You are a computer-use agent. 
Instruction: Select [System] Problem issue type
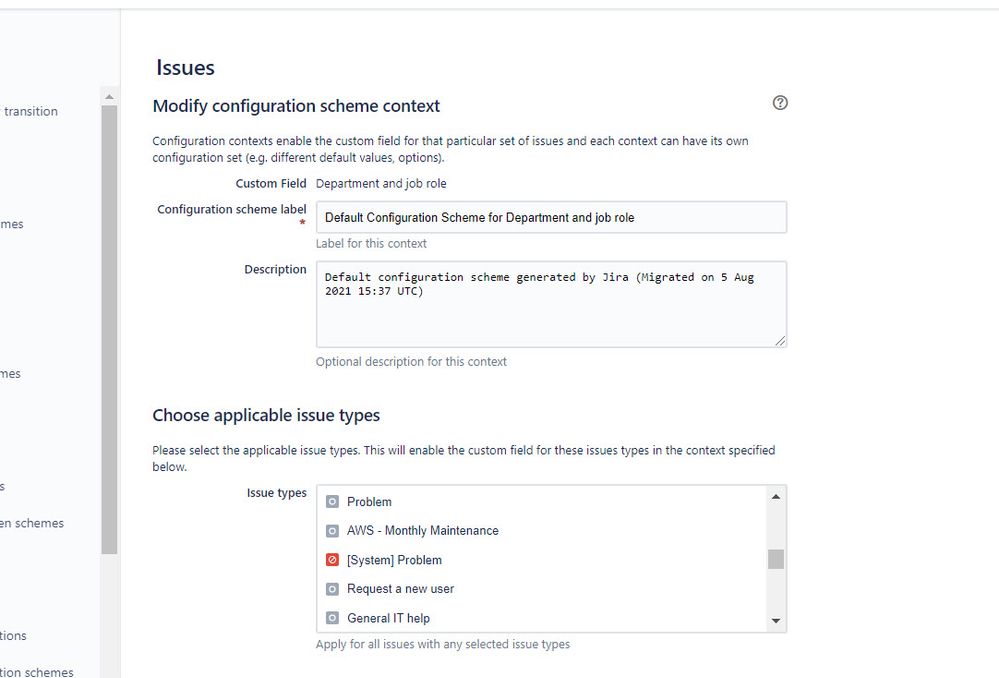394,560
